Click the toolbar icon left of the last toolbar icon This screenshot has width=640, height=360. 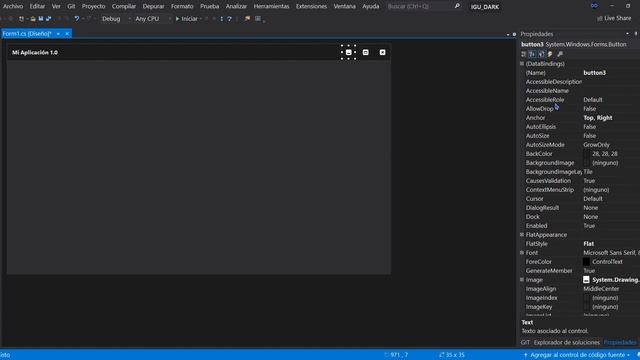(247, 19)
